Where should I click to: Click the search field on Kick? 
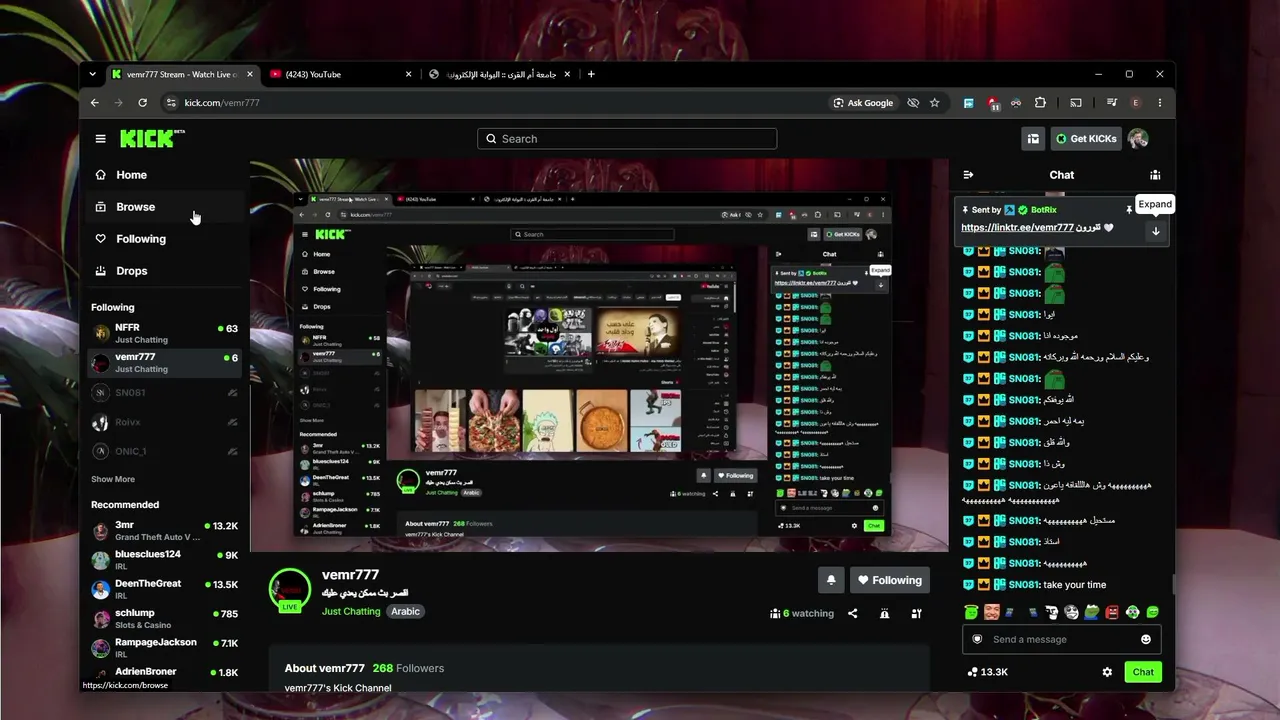[627, 139]
